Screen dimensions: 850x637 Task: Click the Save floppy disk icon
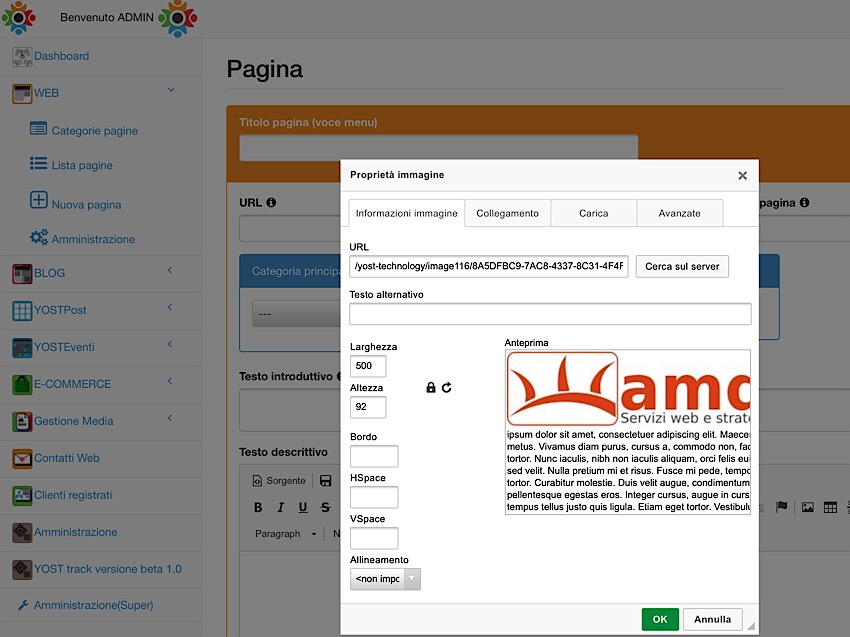point(326,481)
